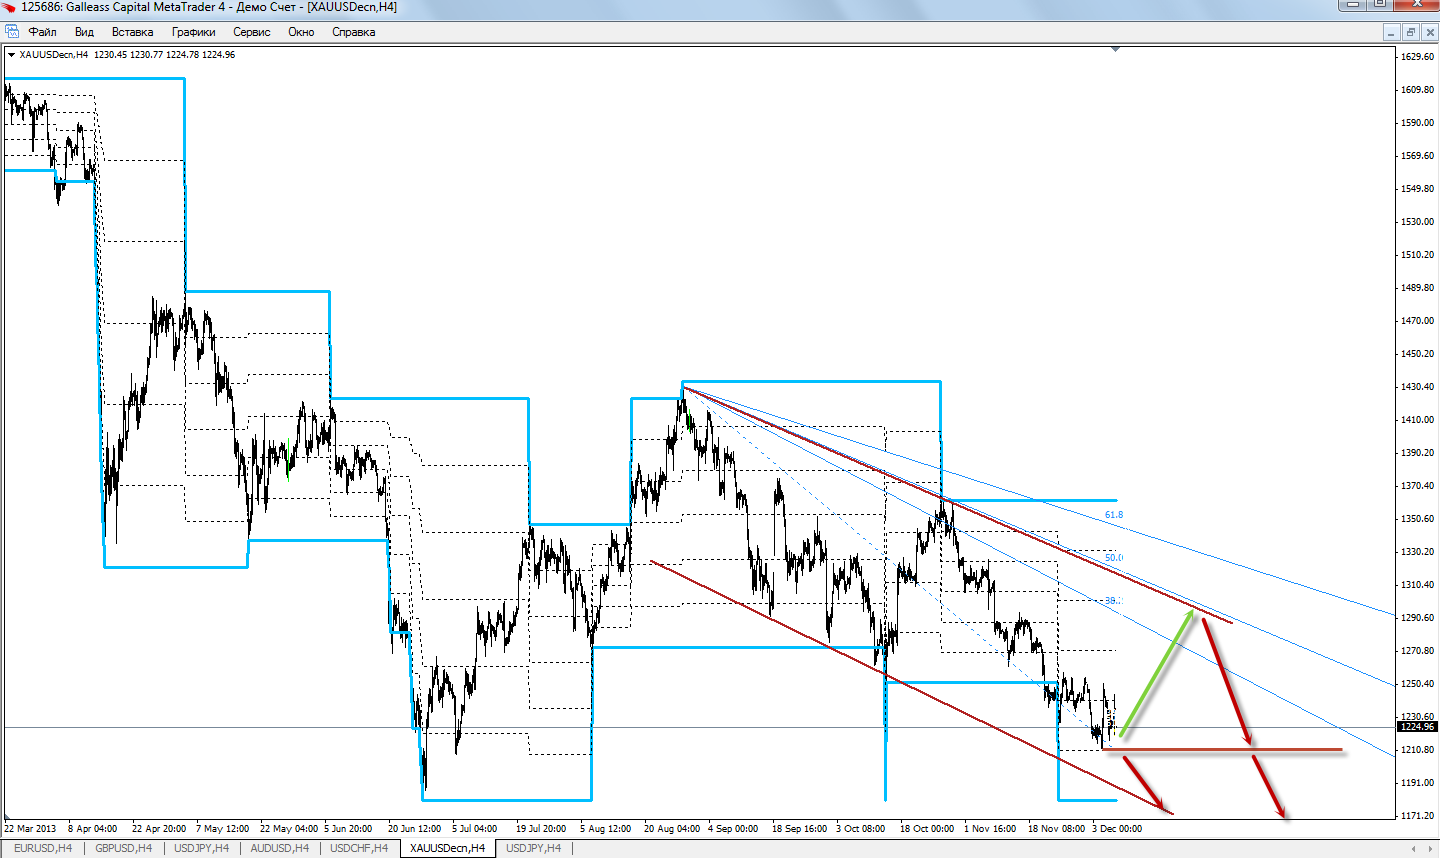Switch to the USDCHF,H4 chart tab

[x=359, y=848]
